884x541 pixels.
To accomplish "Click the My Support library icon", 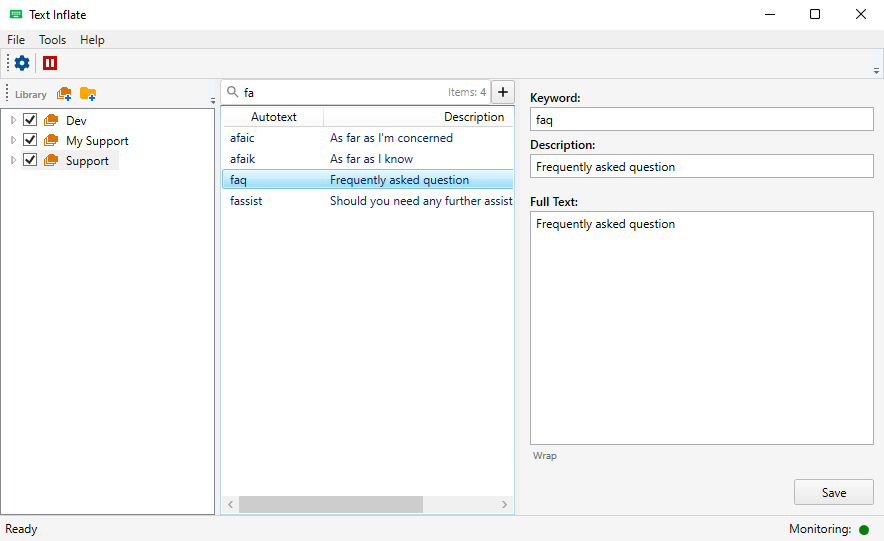I will click(x=51, y=140).
